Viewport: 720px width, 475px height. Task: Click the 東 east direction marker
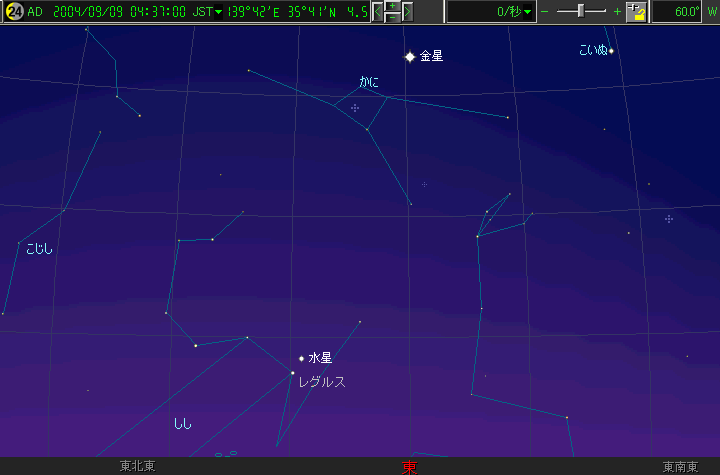click(x=409, y=467)
